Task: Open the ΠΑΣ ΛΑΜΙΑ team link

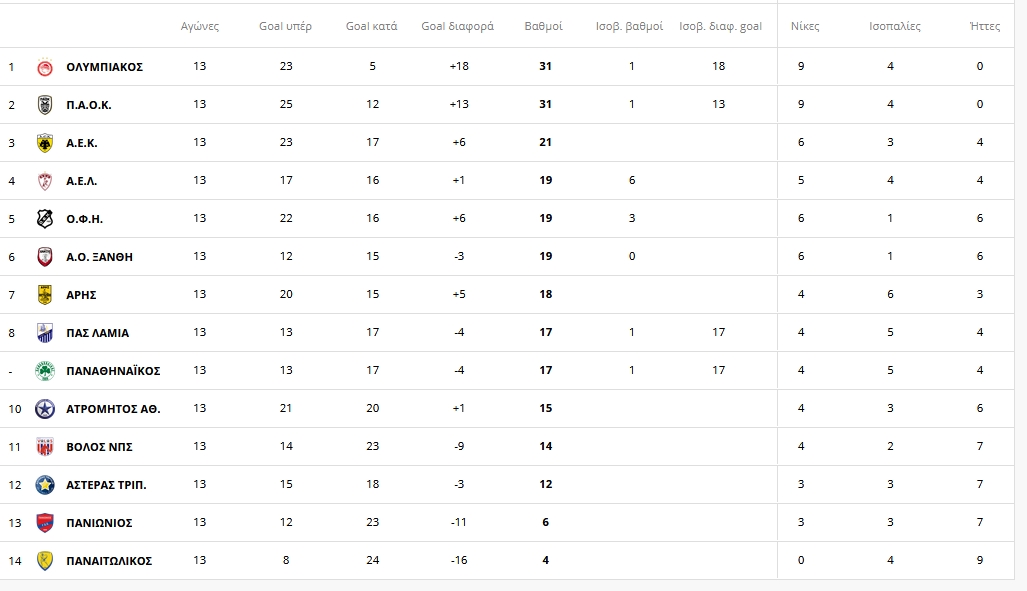Action: point(97,333)
